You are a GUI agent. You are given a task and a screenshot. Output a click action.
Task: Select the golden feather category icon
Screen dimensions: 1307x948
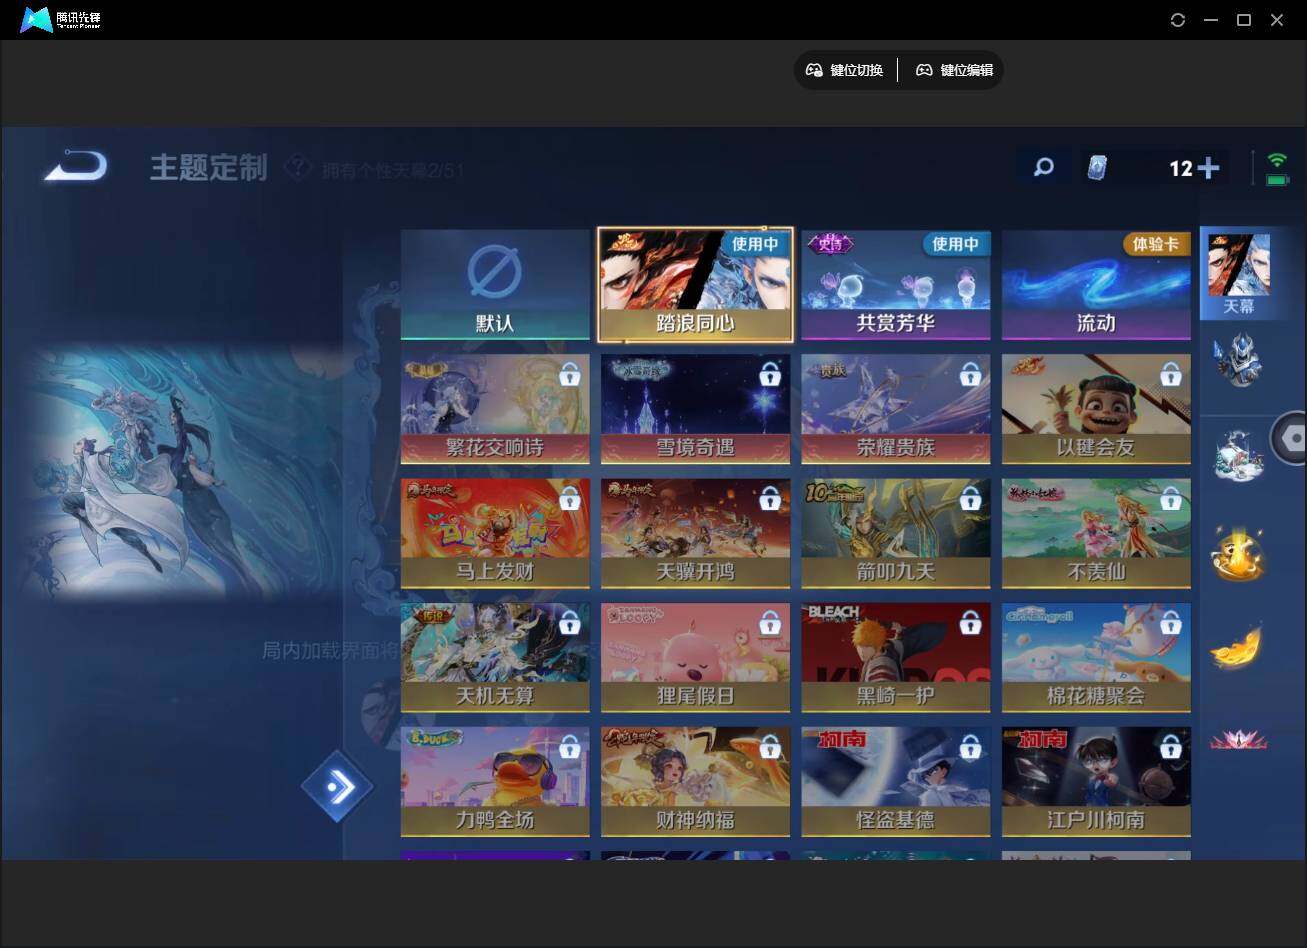[1238, 648]
